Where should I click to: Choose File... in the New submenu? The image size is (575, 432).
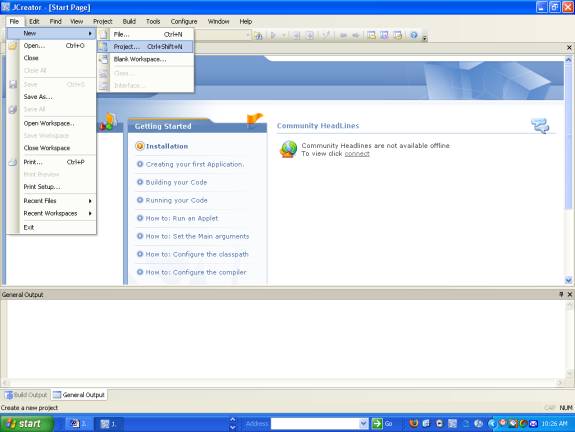point(145,34)
